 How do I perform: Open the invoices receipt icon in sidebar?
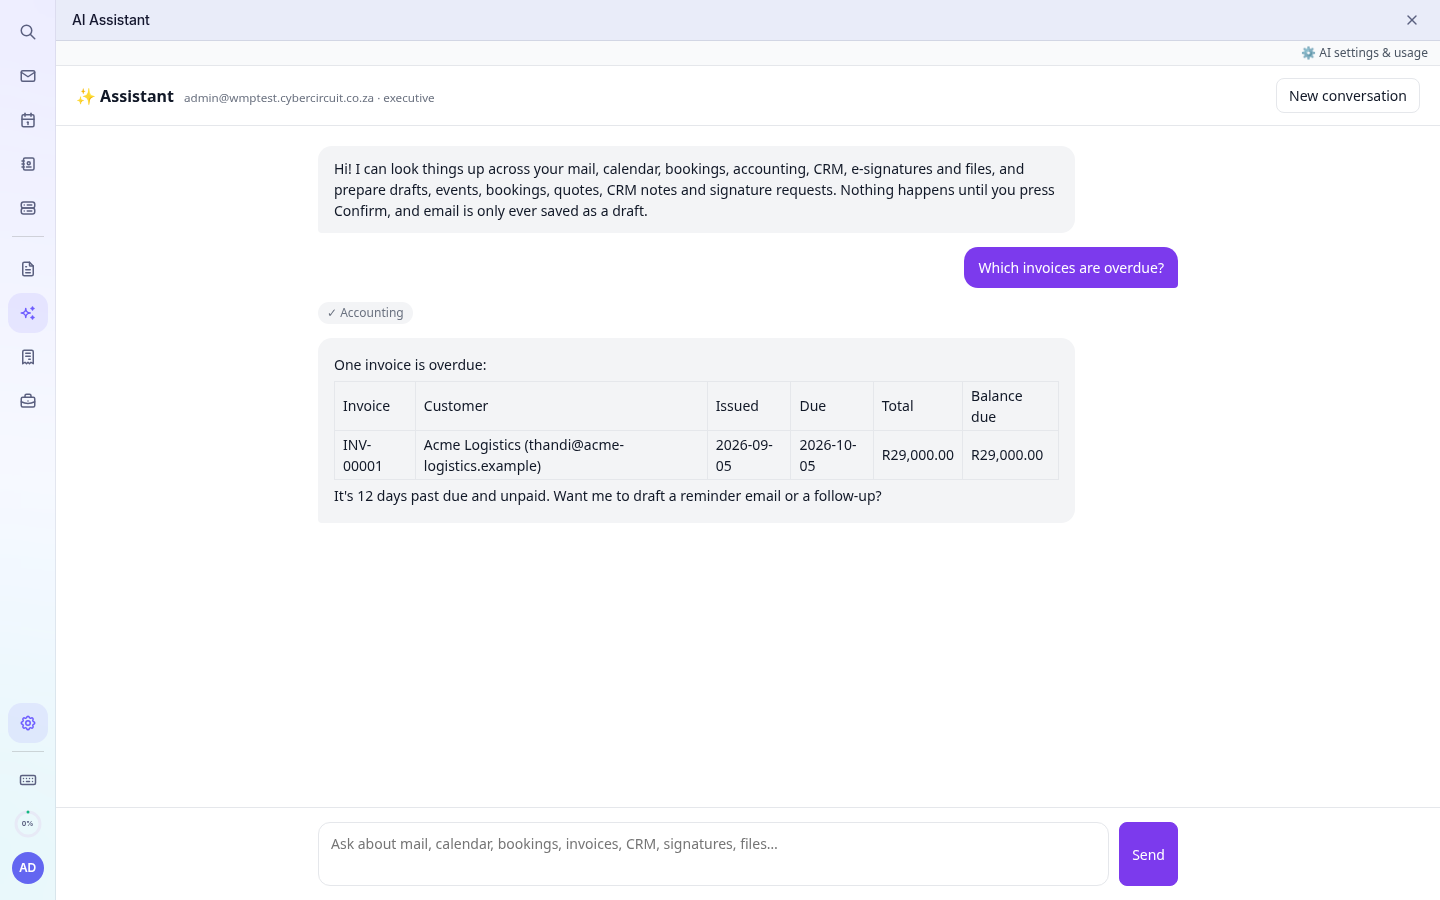point(28,357)
